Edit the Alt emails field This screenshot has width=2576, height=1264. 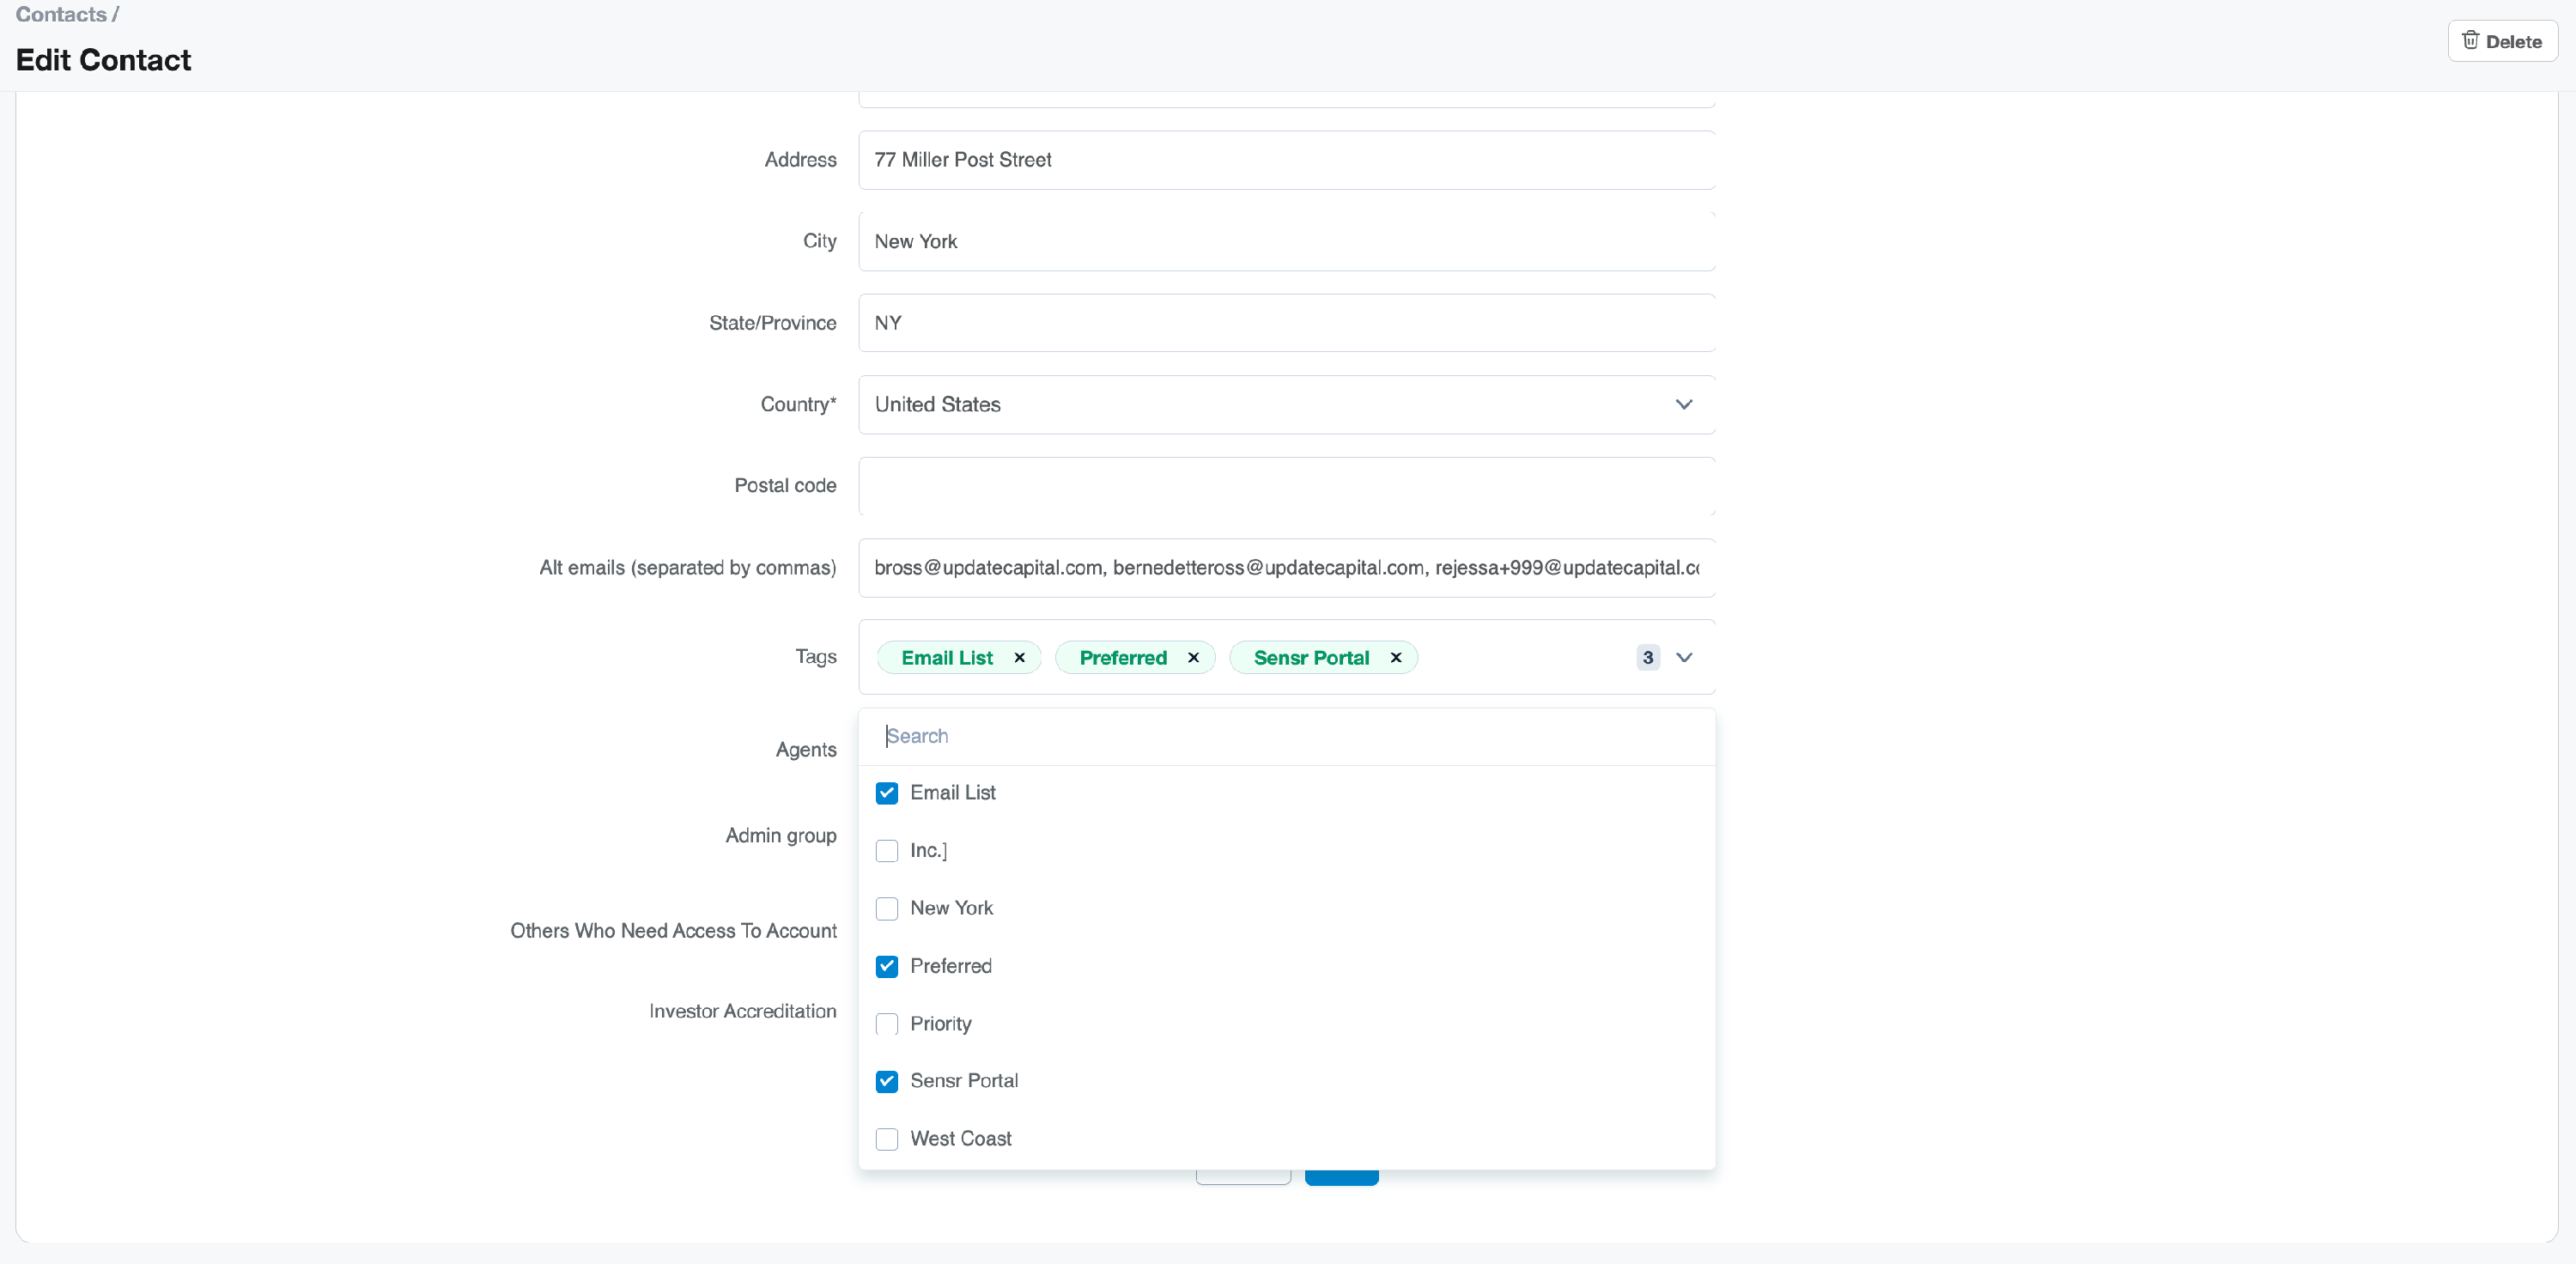tap(1286, 568)
